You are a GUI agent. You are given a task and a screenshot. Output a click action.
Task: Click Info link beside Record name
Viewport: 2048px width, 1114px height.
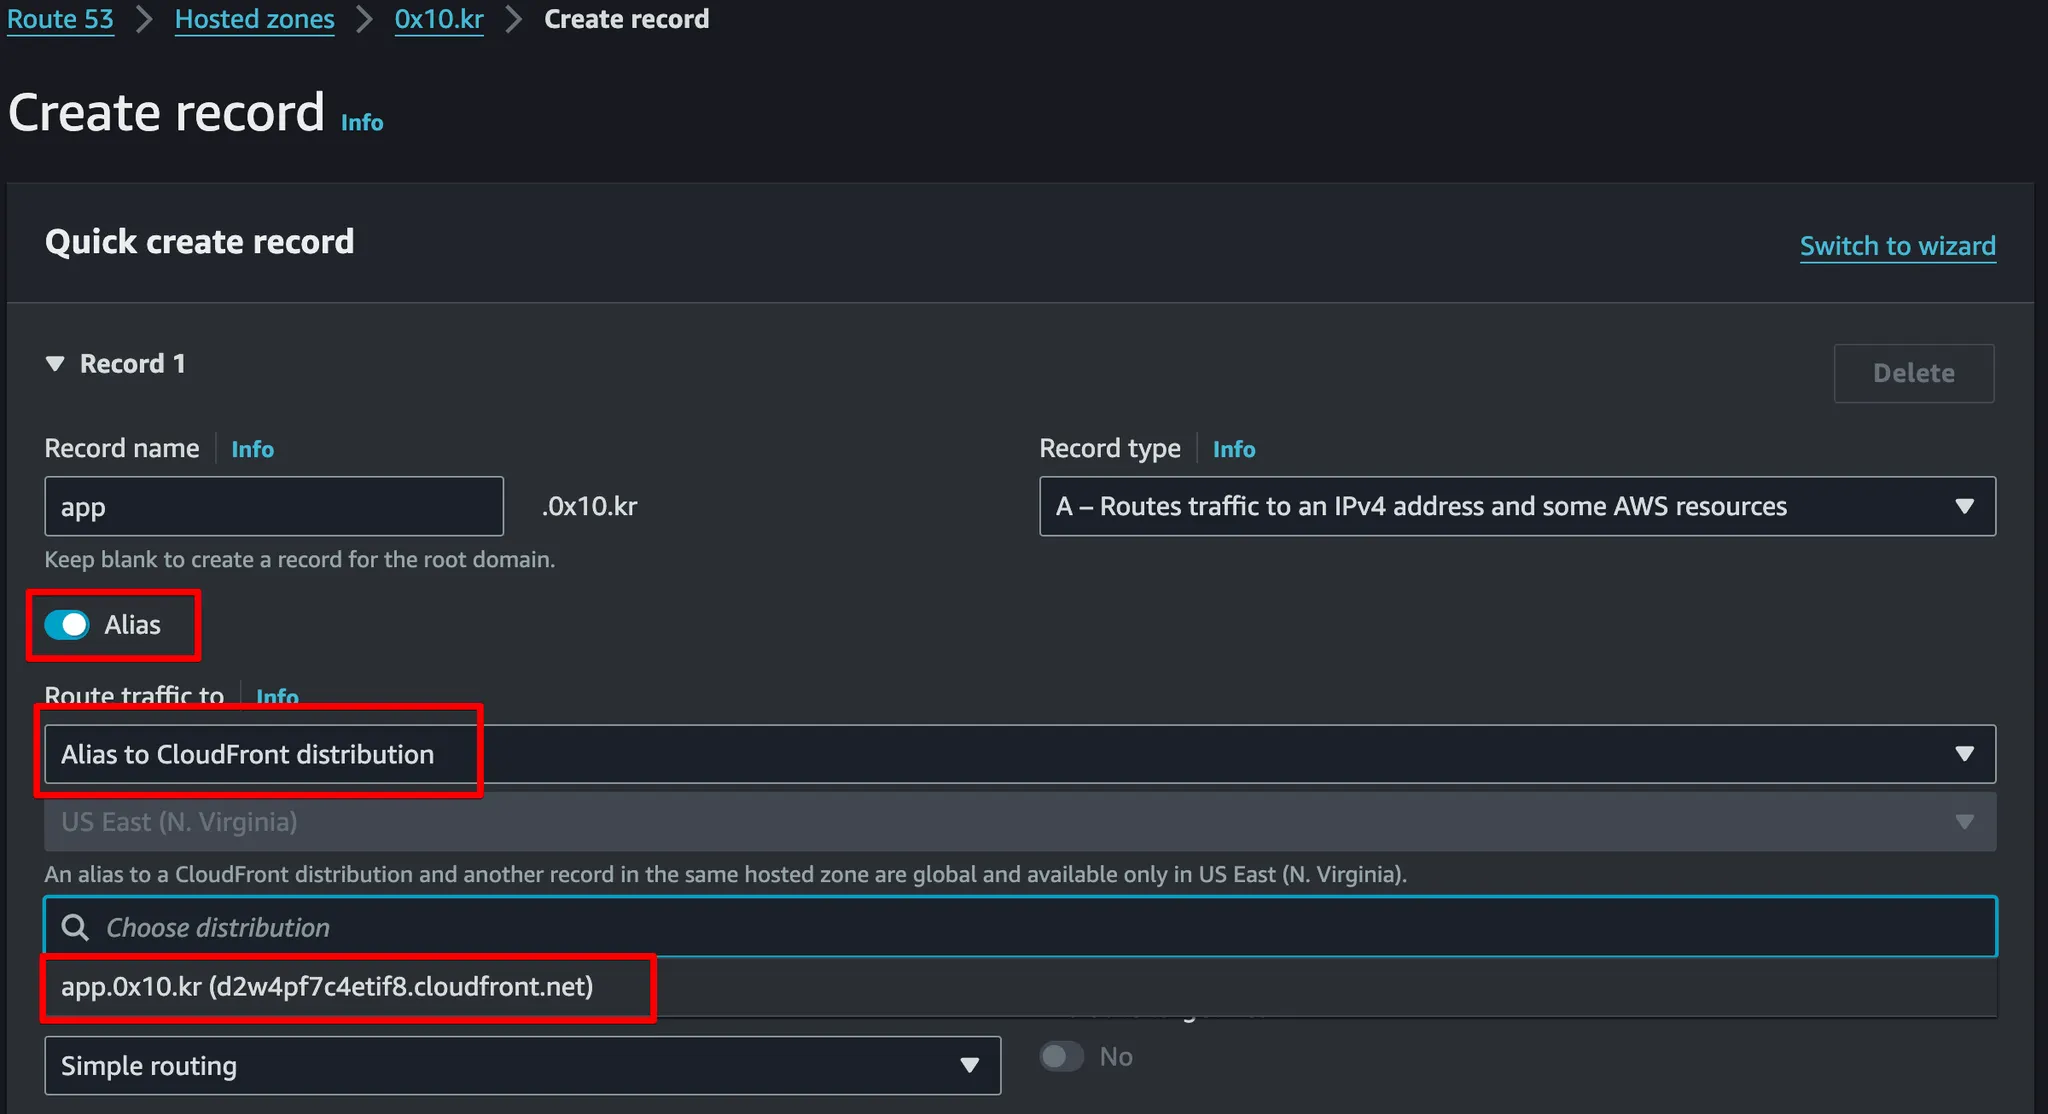pyautogui.click(x=252, y=449)
